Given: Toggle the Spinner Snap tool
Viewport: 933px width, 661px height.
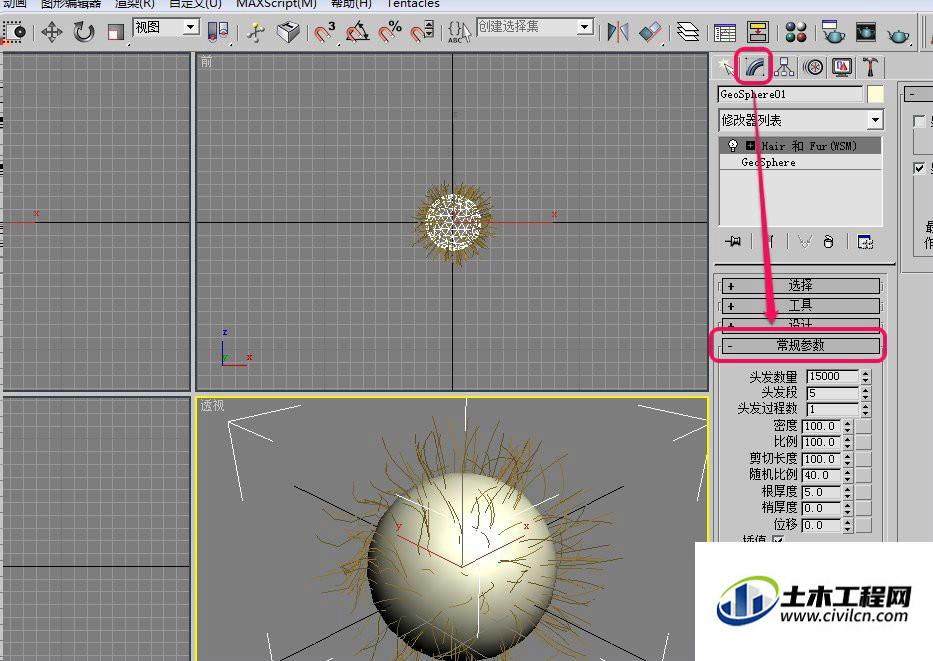Looking at the screenshot, I should tap(422, 32).
